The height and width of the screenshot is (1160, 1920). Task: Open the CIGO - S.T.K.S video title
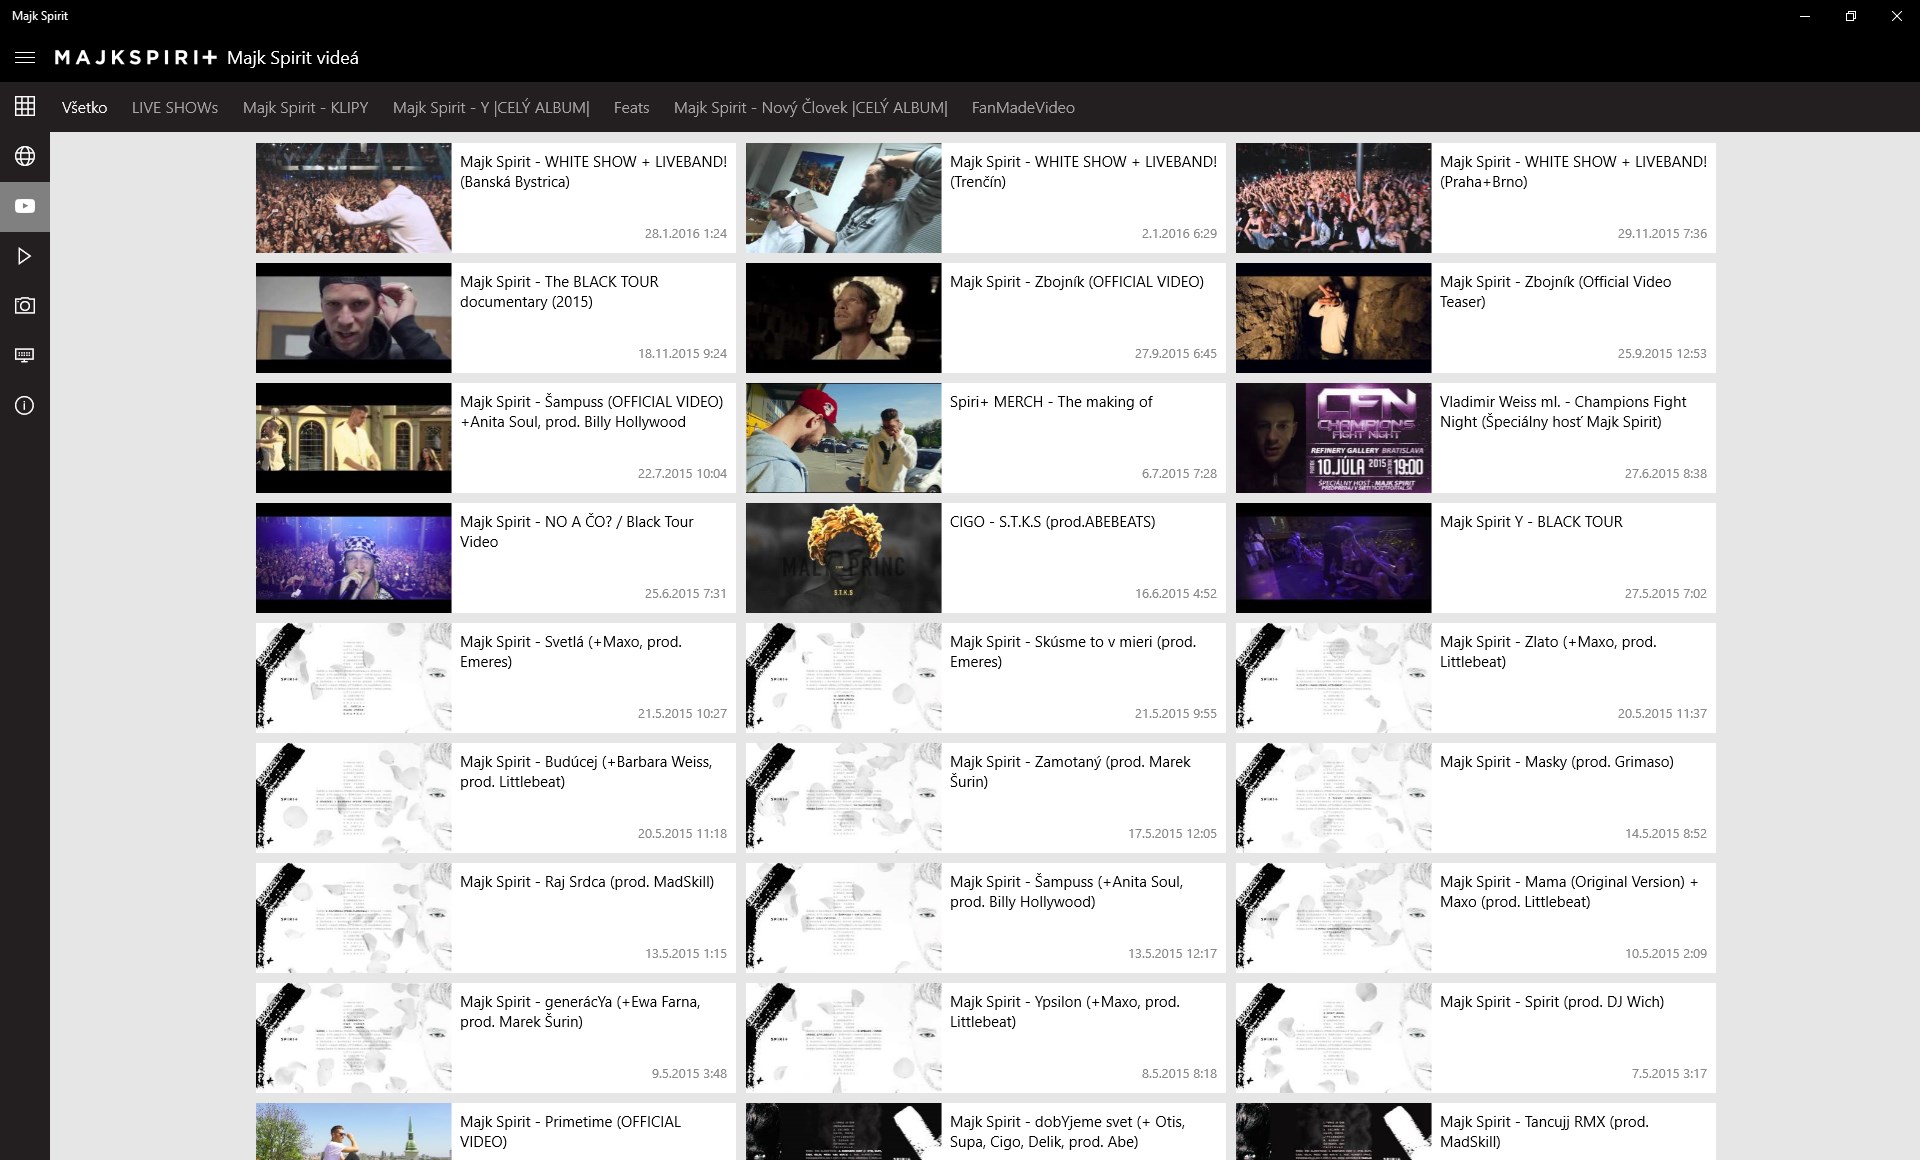pyautogui.click(x=1052, y=522)
